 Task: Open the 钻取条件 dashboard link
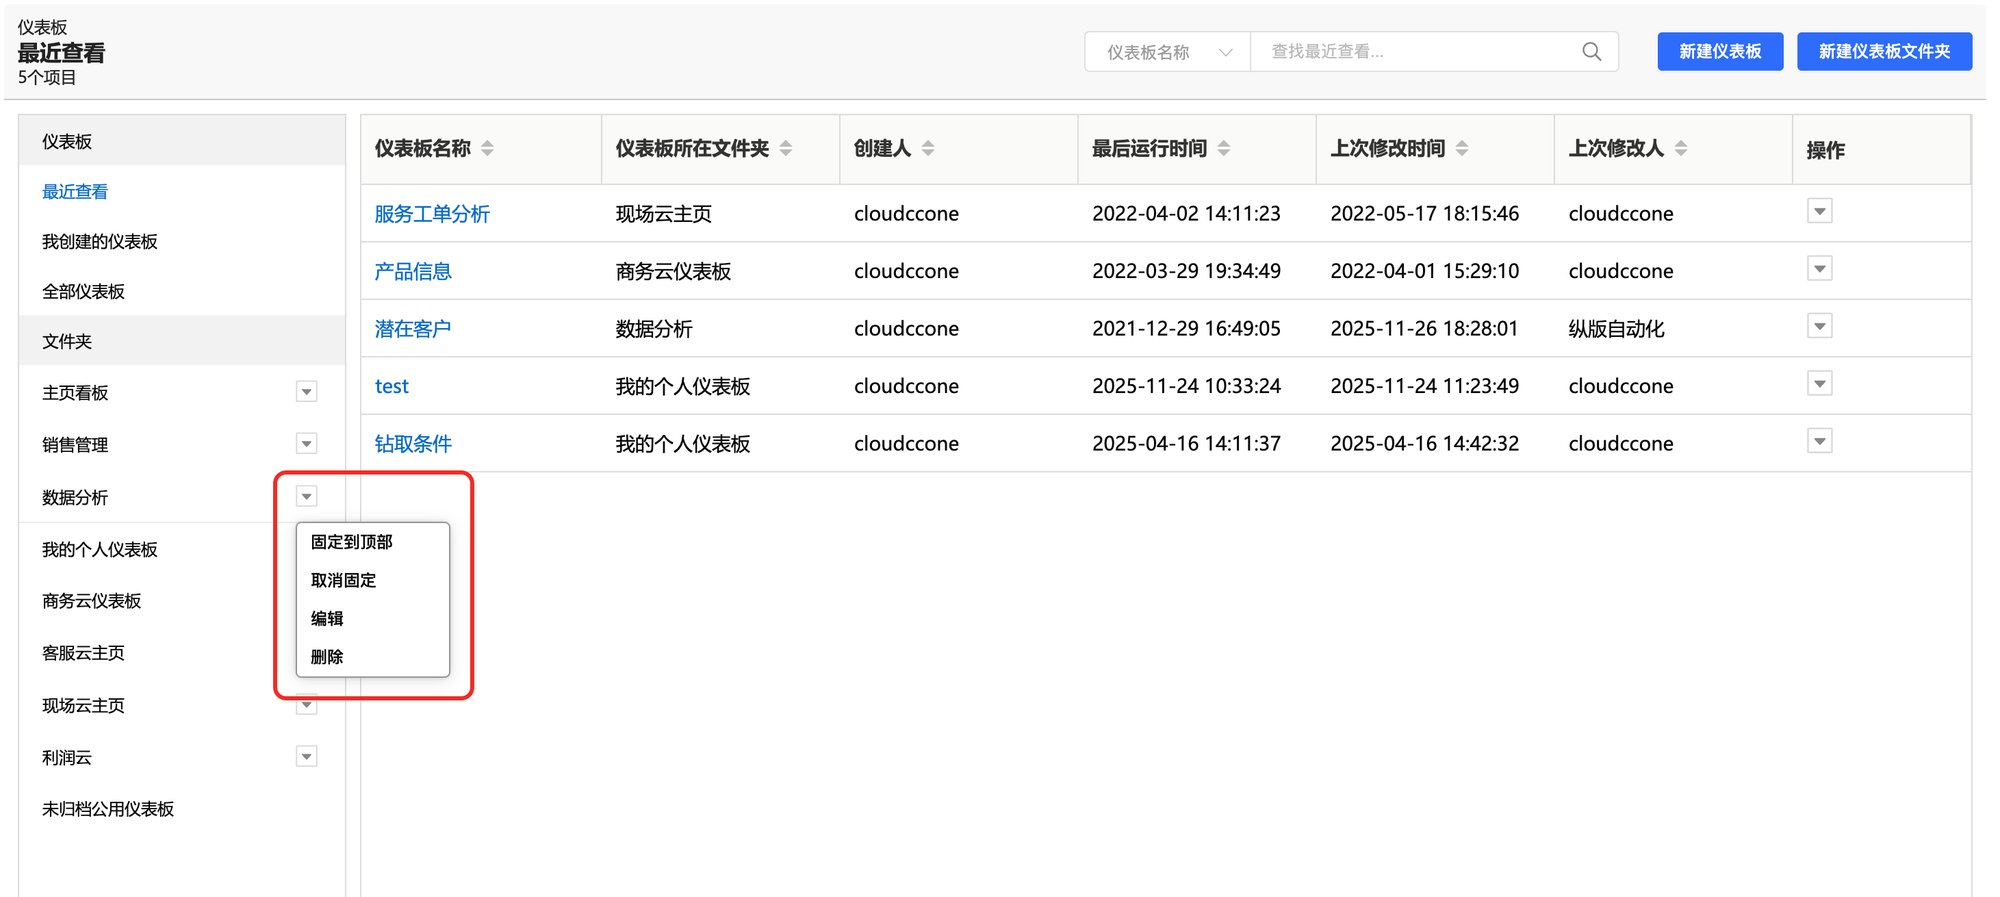[413, 444]
